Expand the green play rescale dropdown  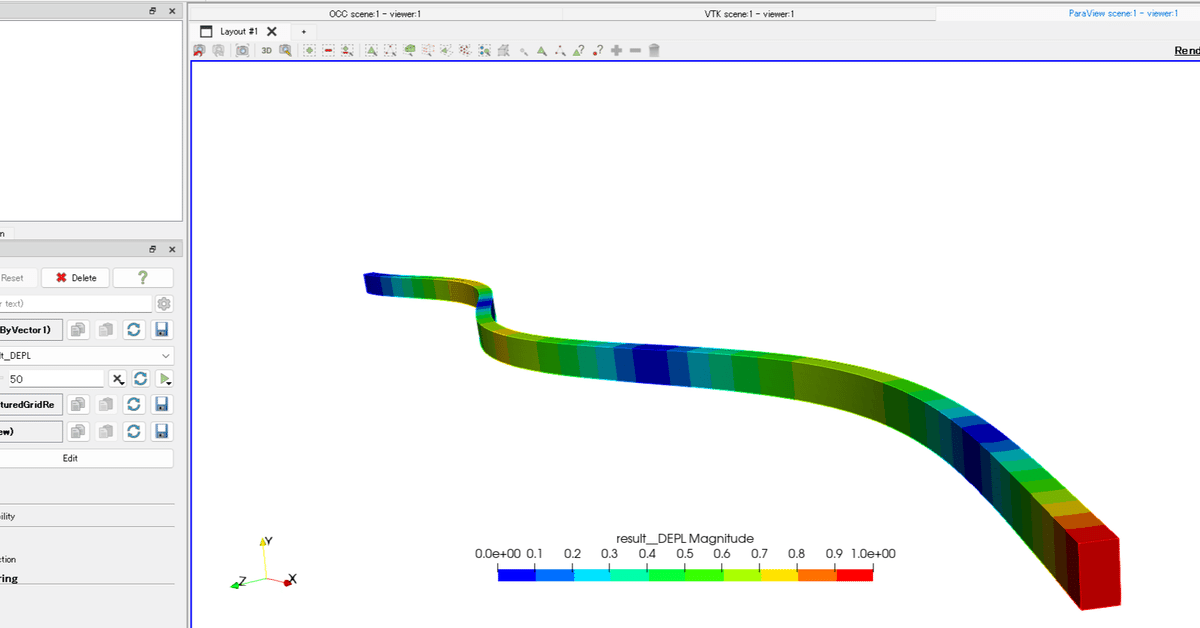[164, 379]
